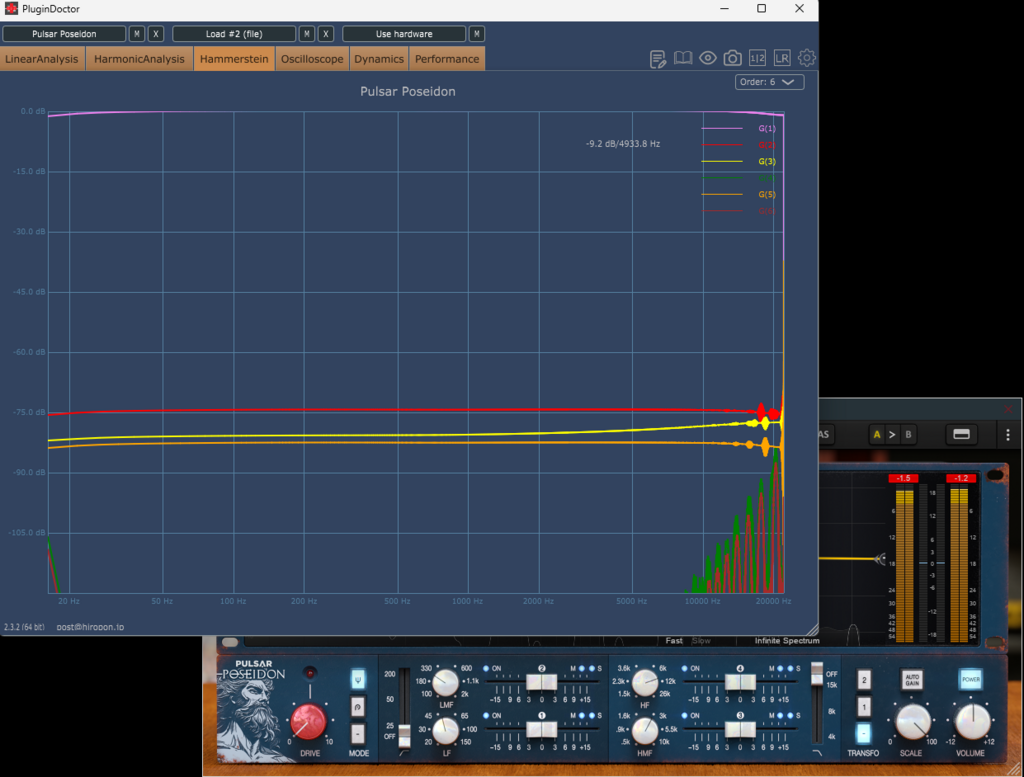Click the VOLUME knob
This screenshot has width=1024, height=777.
point(972,722)
